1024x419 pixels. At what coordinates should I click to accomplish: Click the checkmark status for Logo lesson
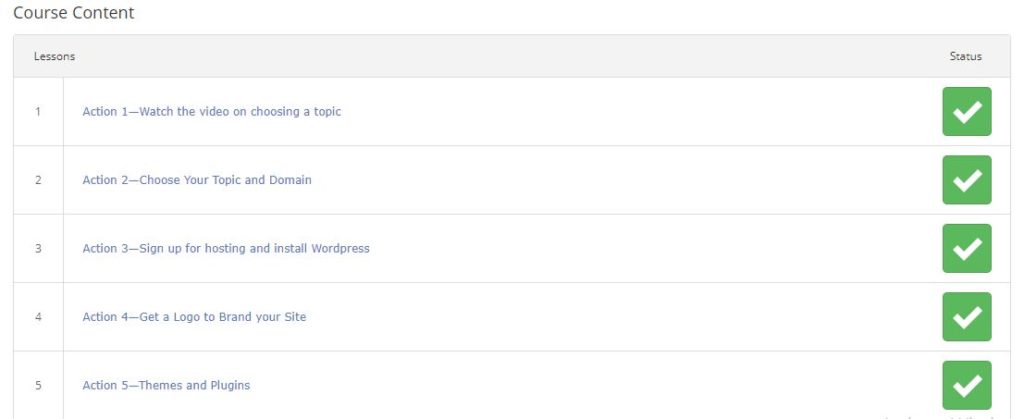(967, 317)
